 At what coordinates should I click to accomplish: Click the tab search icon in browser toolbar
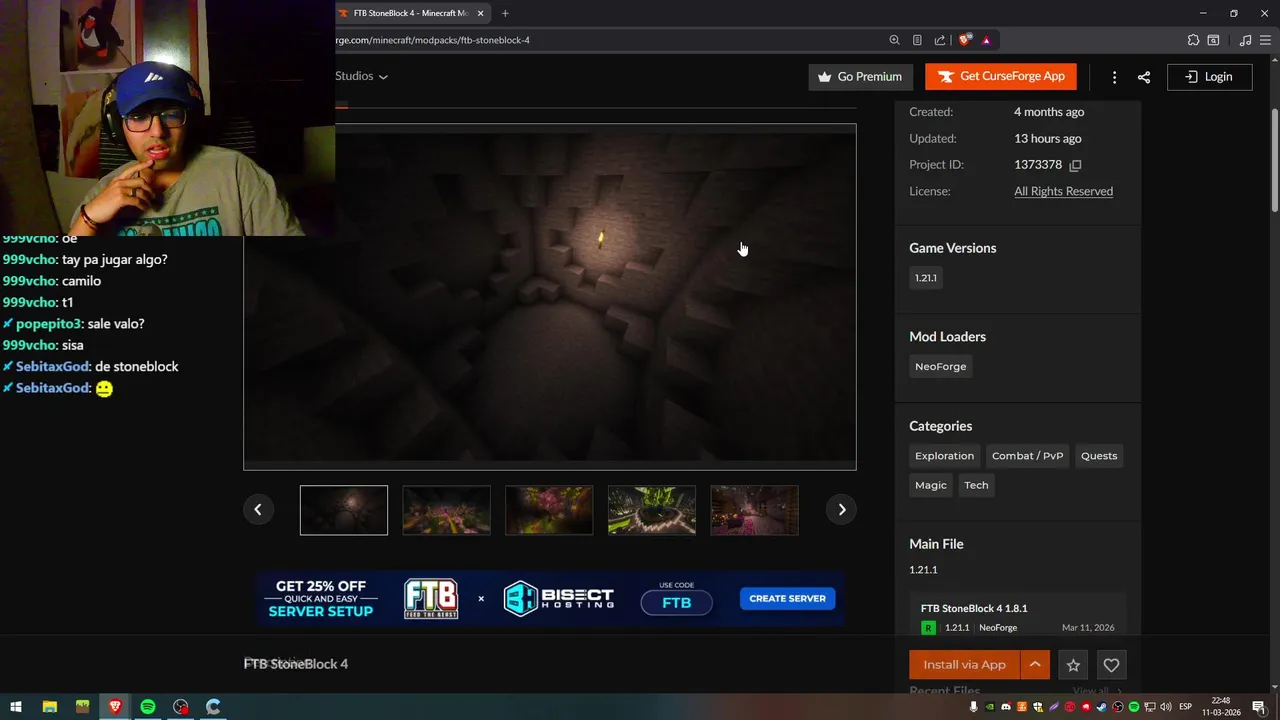click(x=1213, y=40)
